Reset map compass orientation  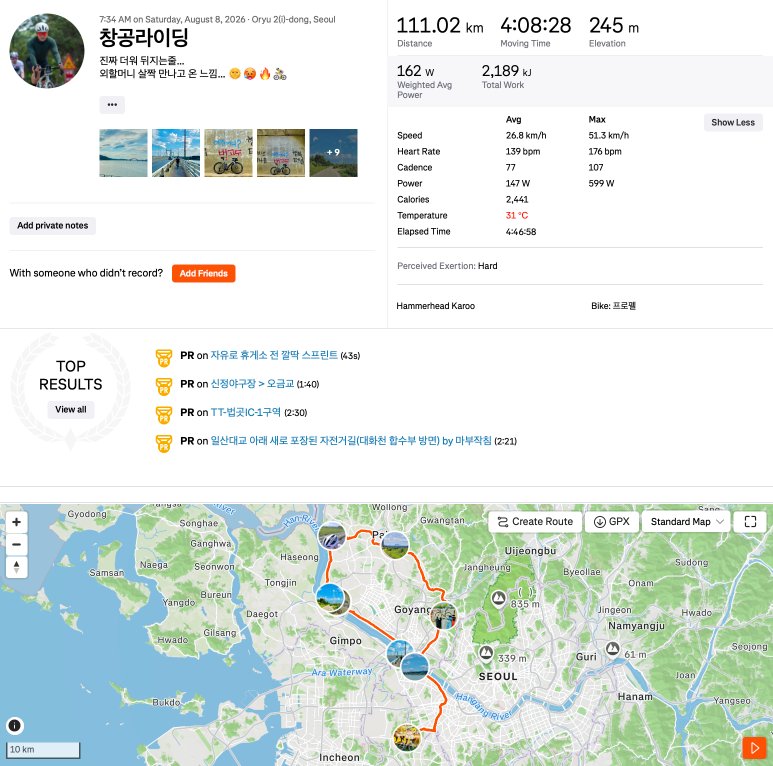(16, 567)
